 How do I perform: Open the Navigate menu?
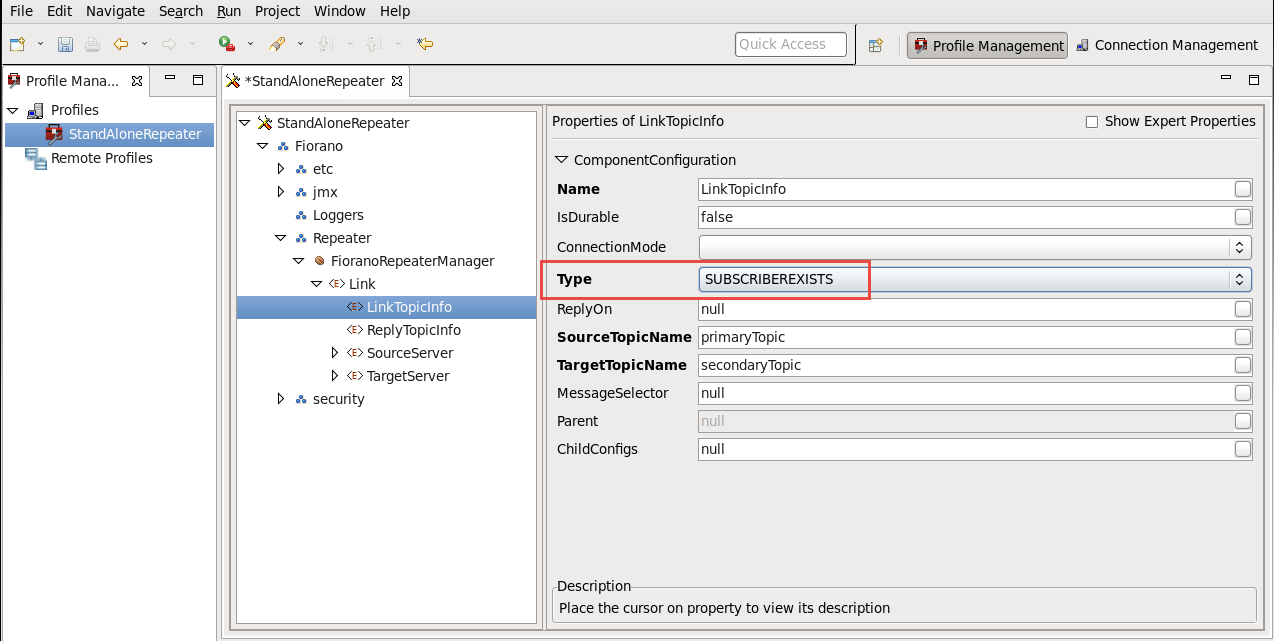click(x=115, y=11)
